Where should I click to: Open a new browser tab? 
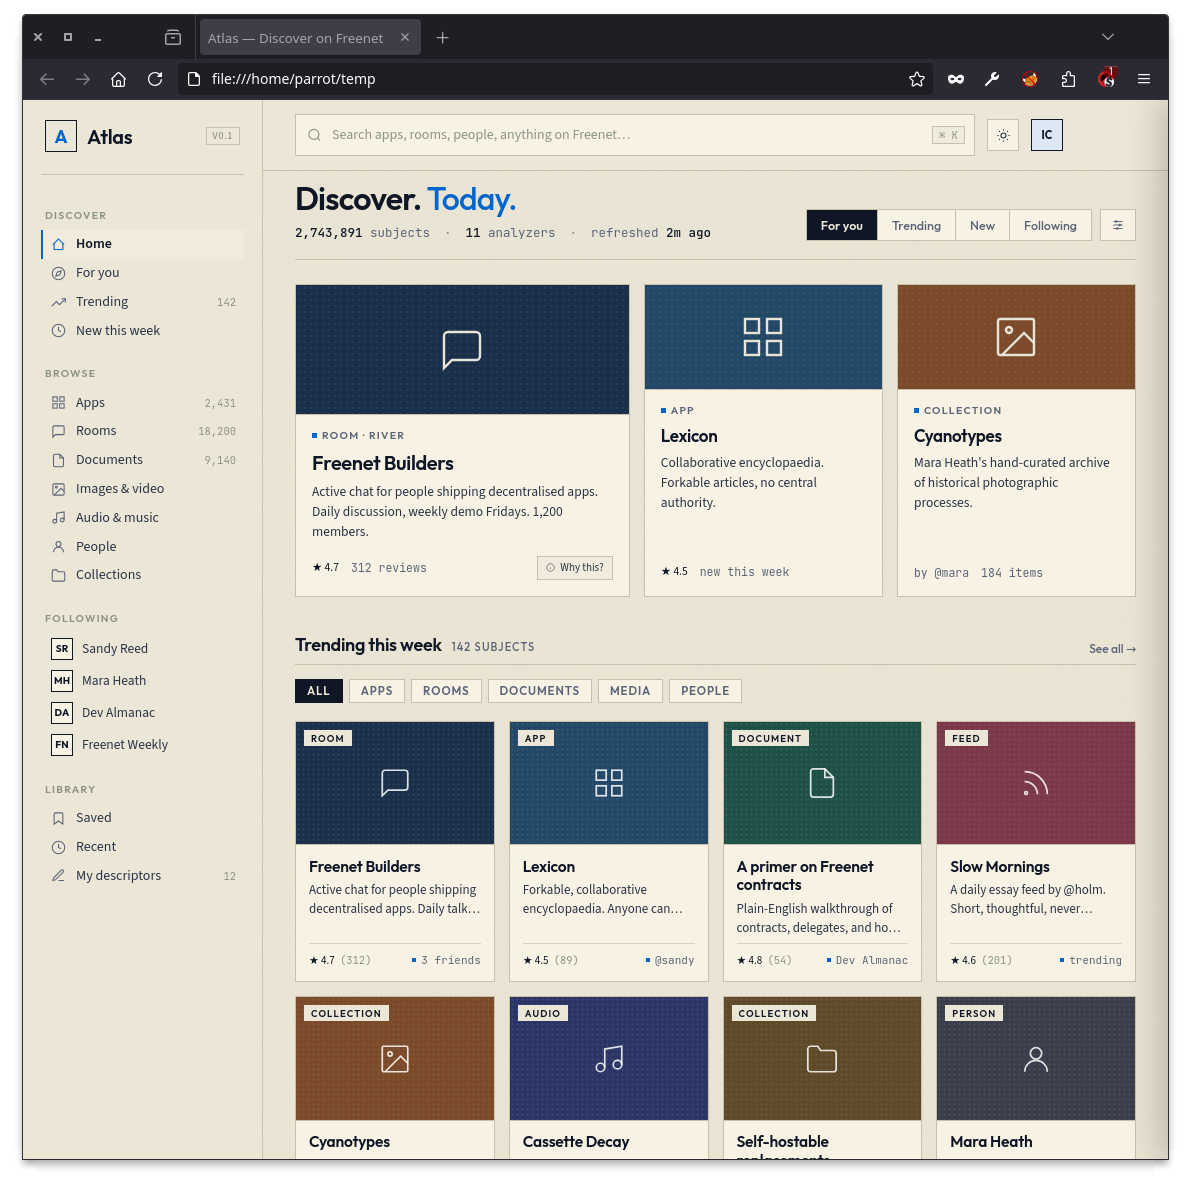click(x=443, y=38)
